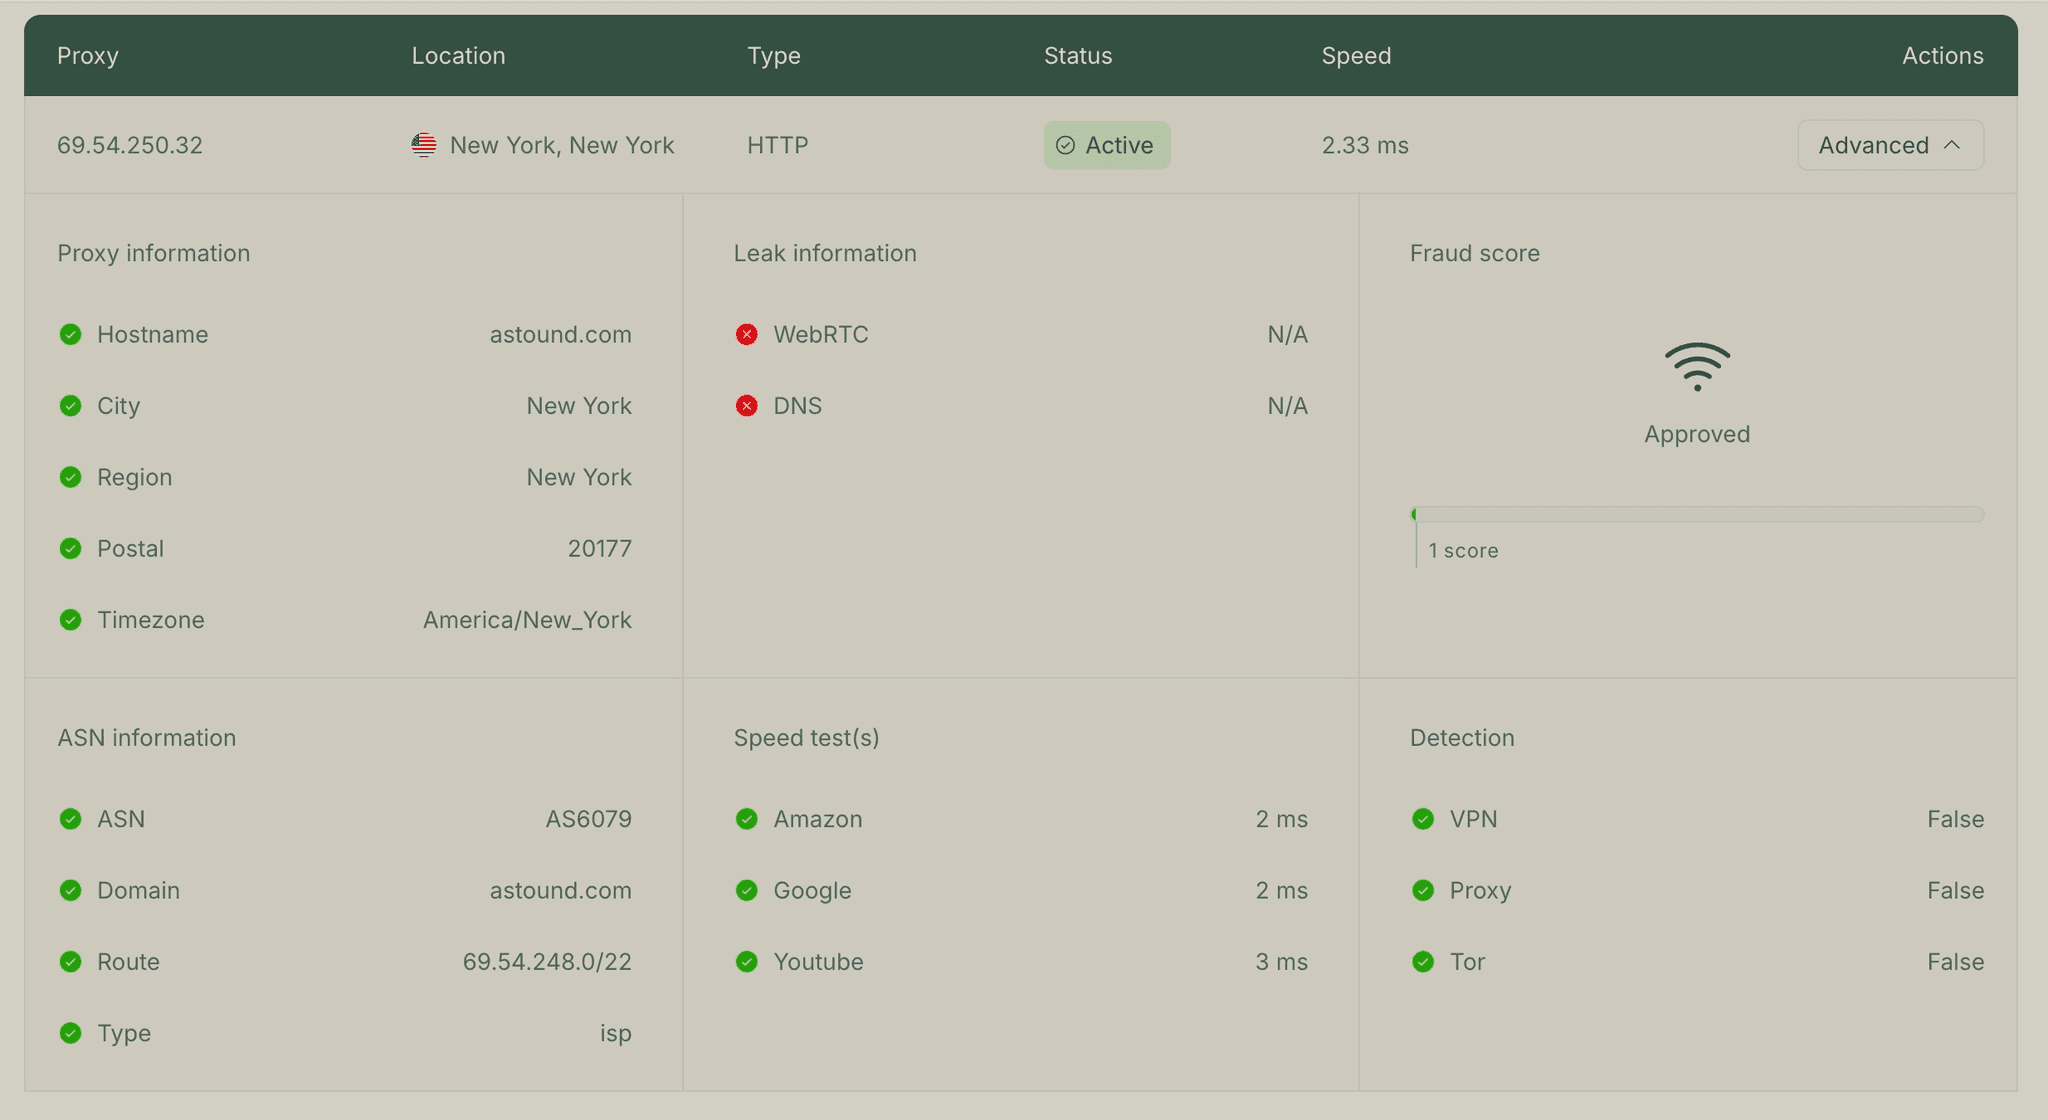Click the US flag icon in Location column
2048x1120 pixels.
click(x=423, y=145)
